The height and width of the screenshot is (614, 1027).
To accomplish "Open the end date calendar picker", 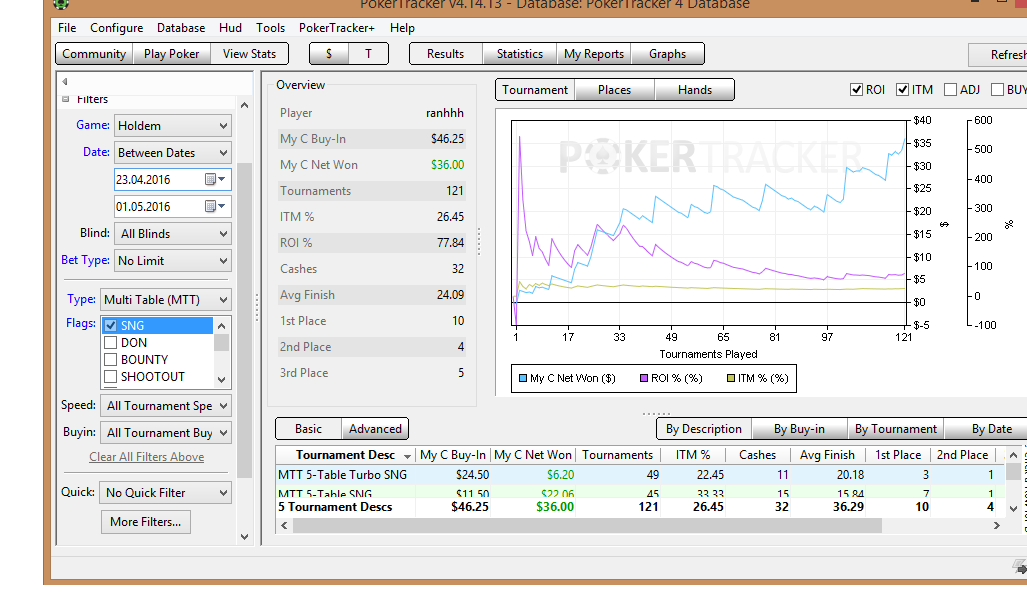I will (x=212, y=207).
